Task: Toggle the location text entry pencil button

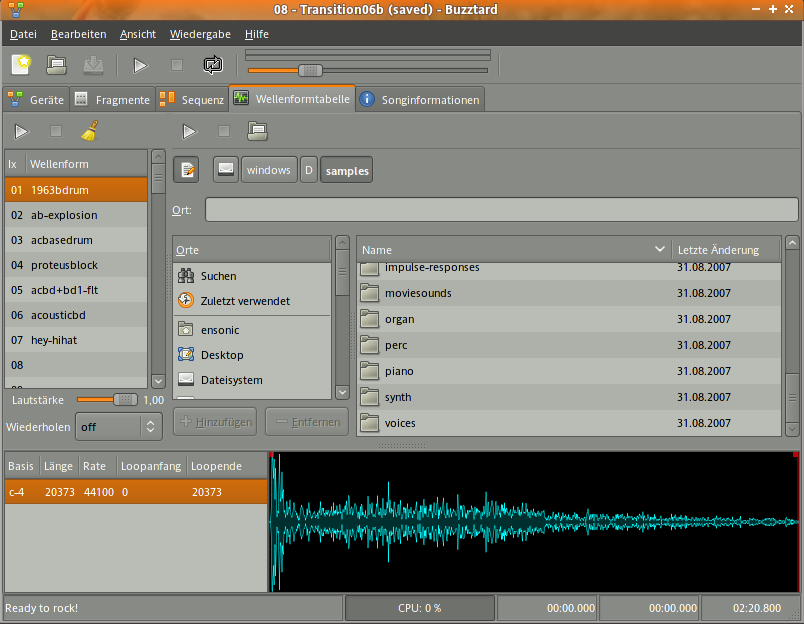Action: tap(186, 170)
